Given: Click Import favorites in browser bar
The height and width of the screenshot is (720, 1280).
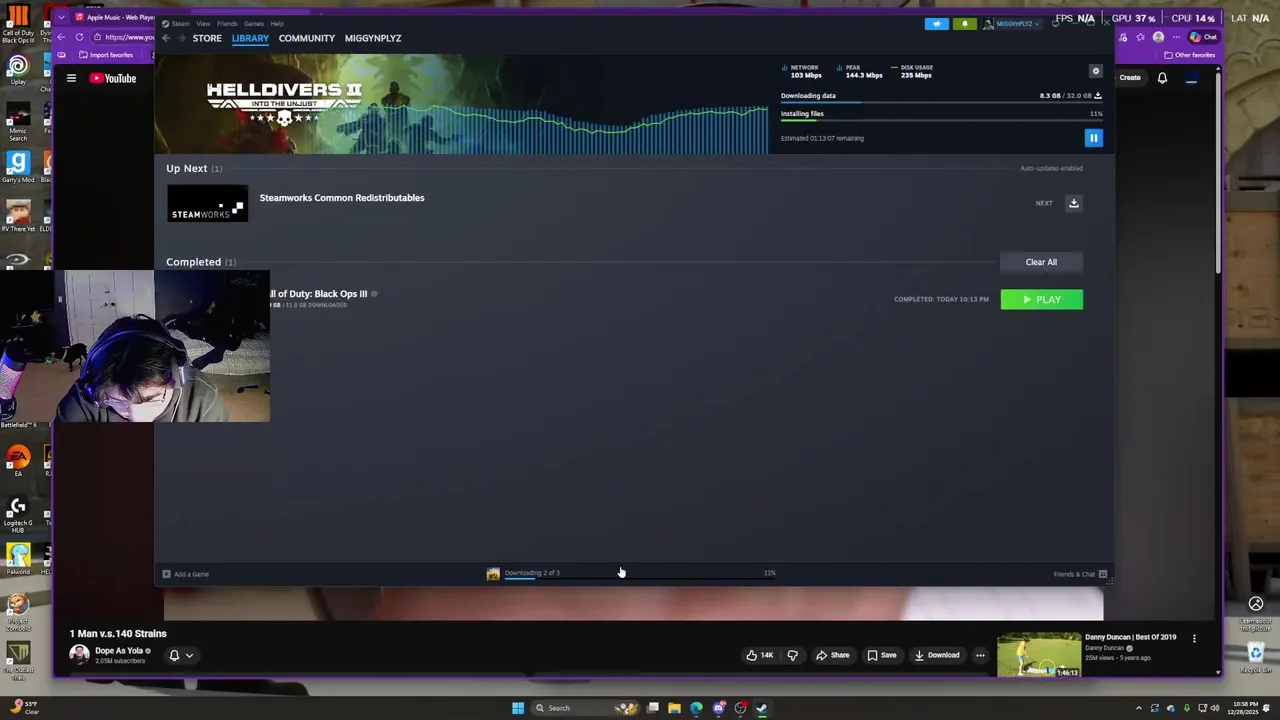Looking at the screenshot, I should pos(106,55).
